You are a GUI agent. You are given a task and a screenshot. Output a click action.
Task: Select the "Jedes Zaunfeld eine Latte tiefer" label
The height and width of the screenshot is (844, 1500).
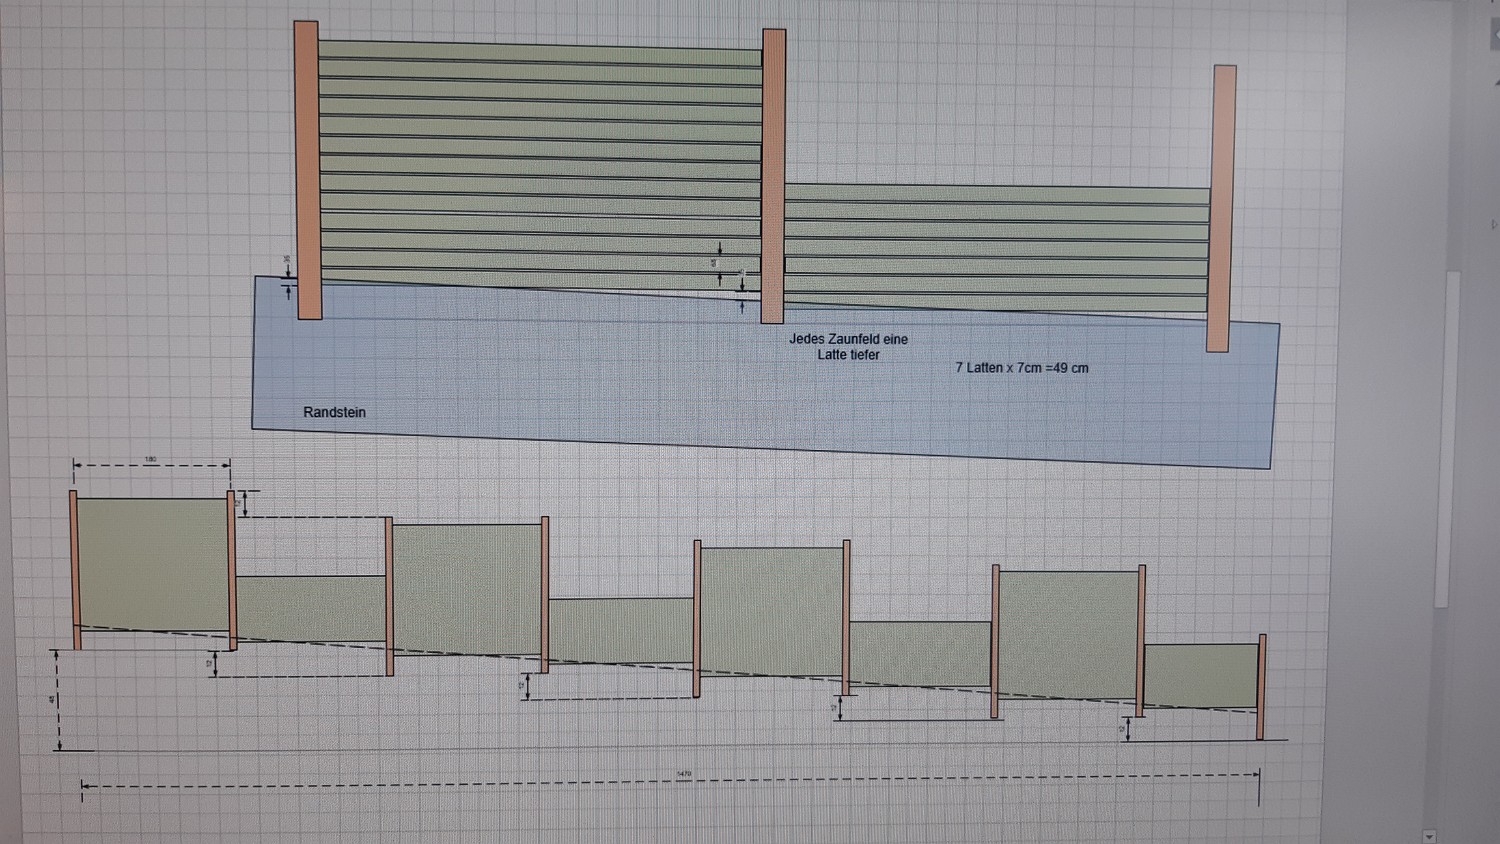[x=848, y=347]
